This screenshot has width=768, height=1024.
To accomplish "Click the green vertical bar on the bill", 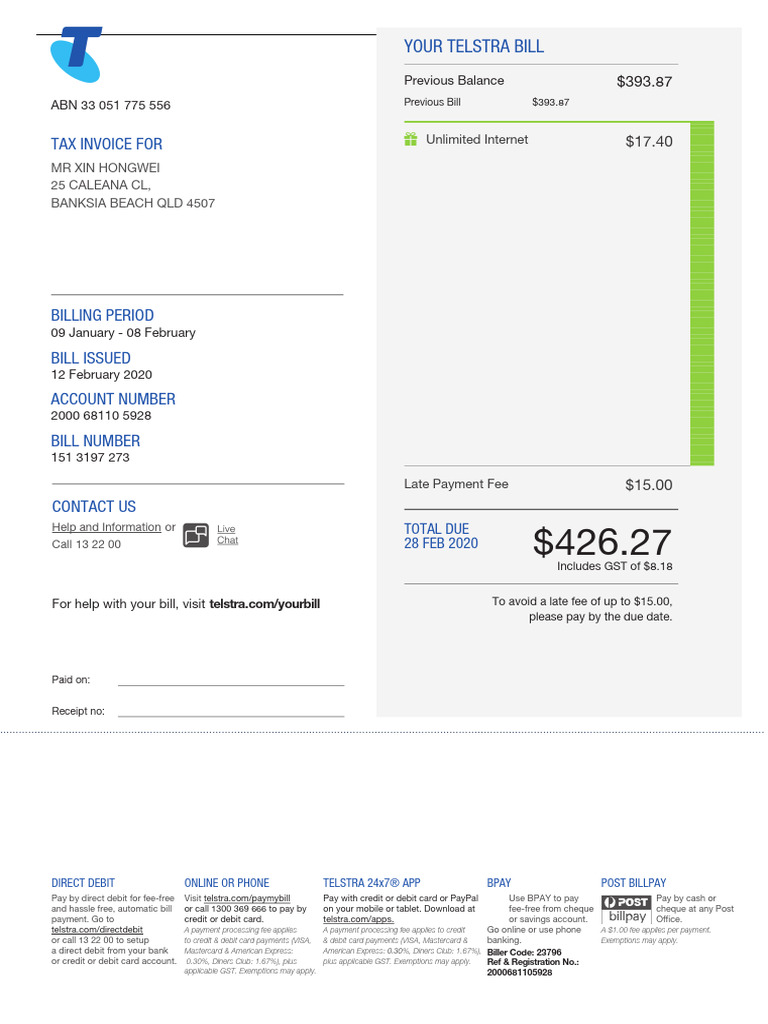I will point(703,293).
